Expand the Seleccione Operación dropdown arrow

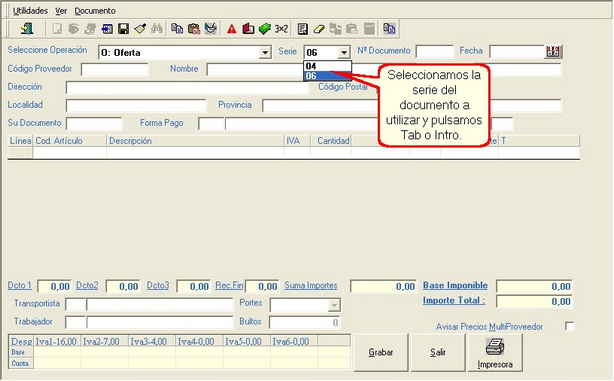pyautogui.click(x=265, y=52)
